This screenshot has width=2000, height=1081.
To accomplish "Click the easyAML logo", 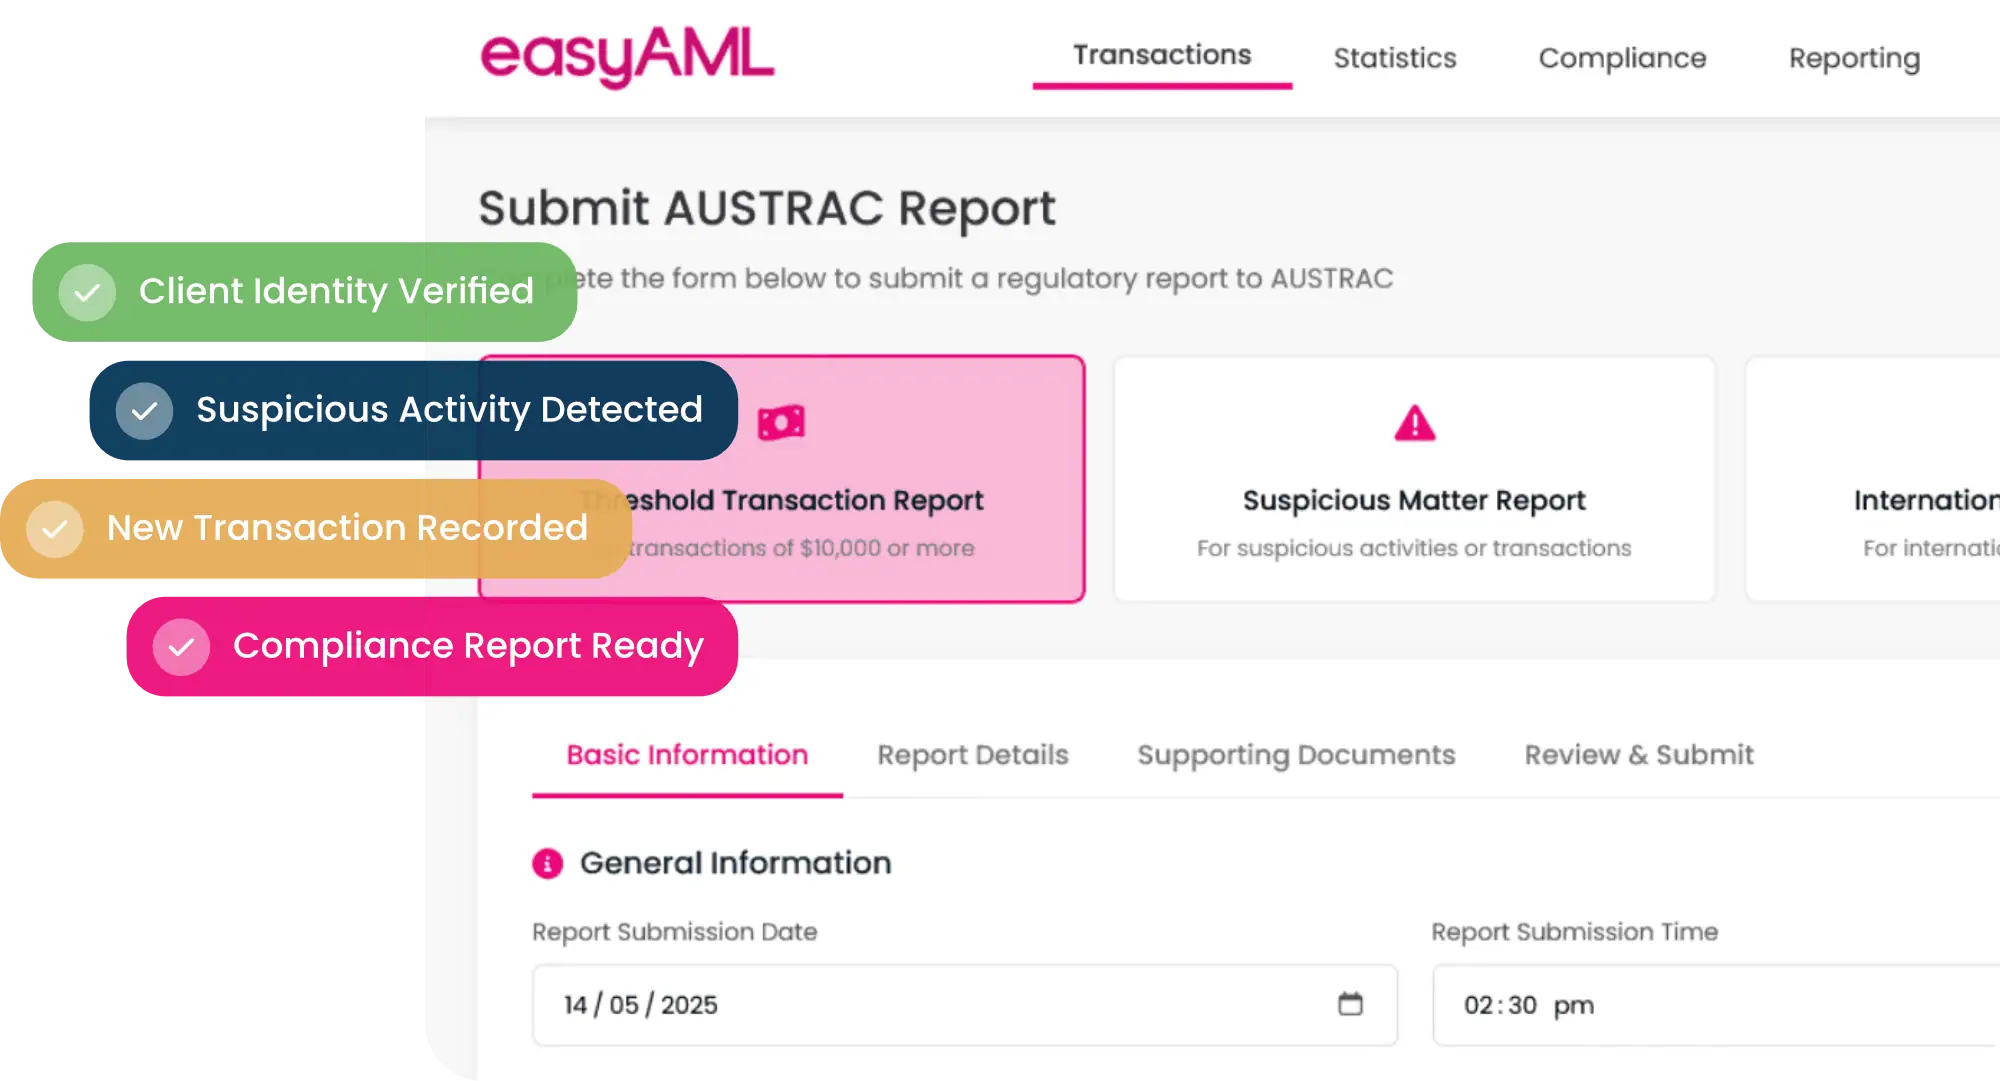I will point(627,56).
